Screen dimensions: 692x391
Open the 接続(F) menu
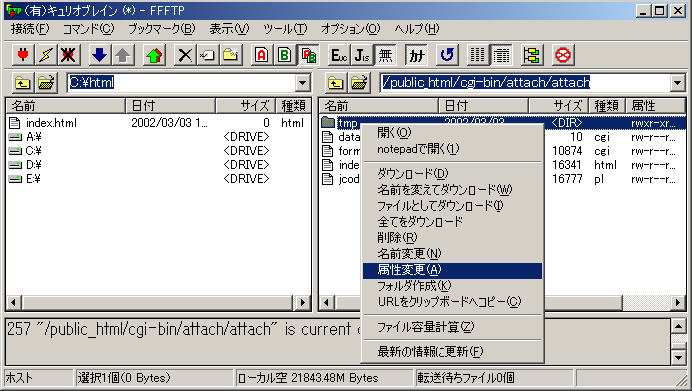[x=30, y=29]
